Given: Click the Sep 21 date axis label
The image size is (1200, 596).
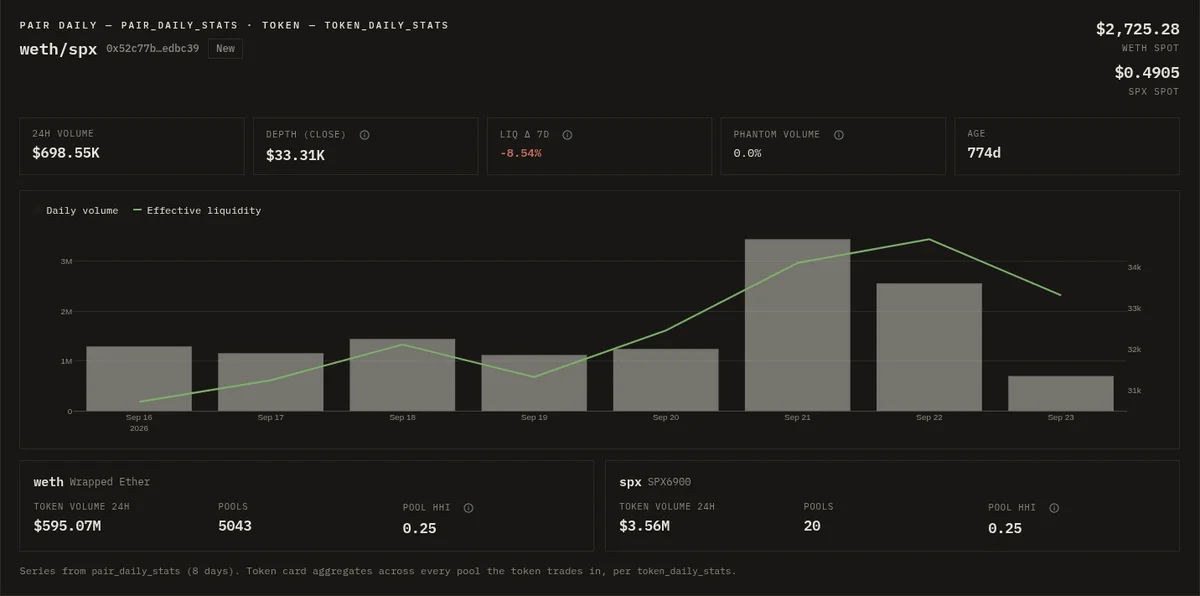Looking at the screenshot, I should (x=797, y=417).
